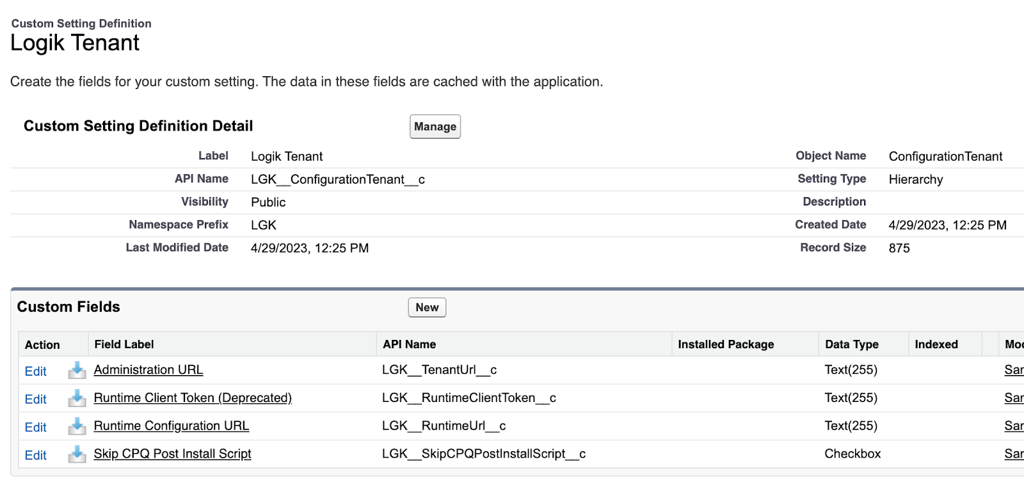Edit the Runtime Configuration URL field
Image resolution: width=1024 pixels, height=477 pixels.
(x=36, y=427)
